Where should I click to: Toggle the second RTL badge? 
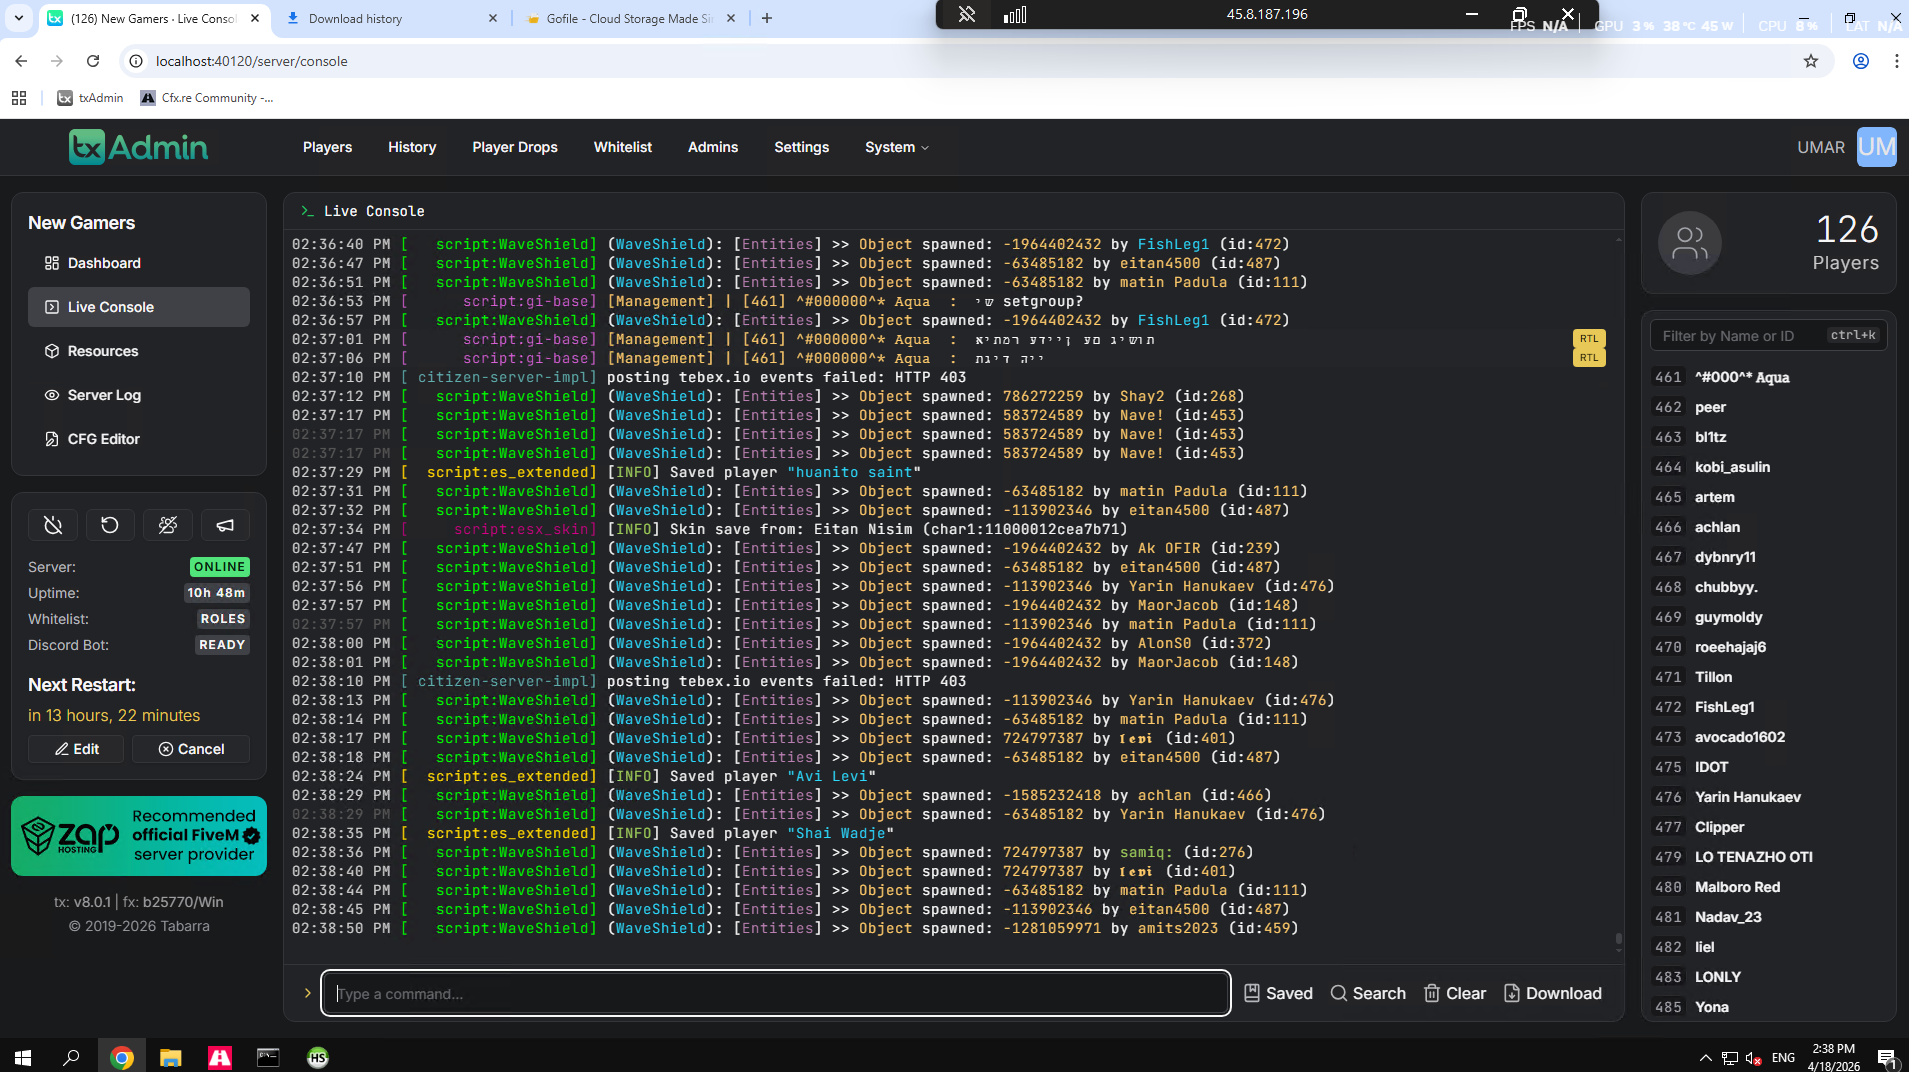point(1589,358)
